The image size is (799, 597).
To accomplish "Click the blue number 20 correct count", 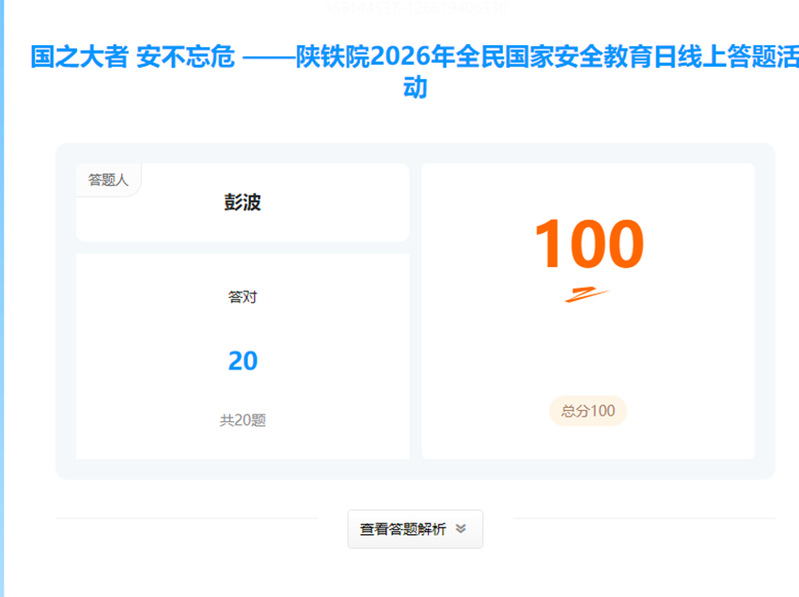I will (x=242, y=361).
